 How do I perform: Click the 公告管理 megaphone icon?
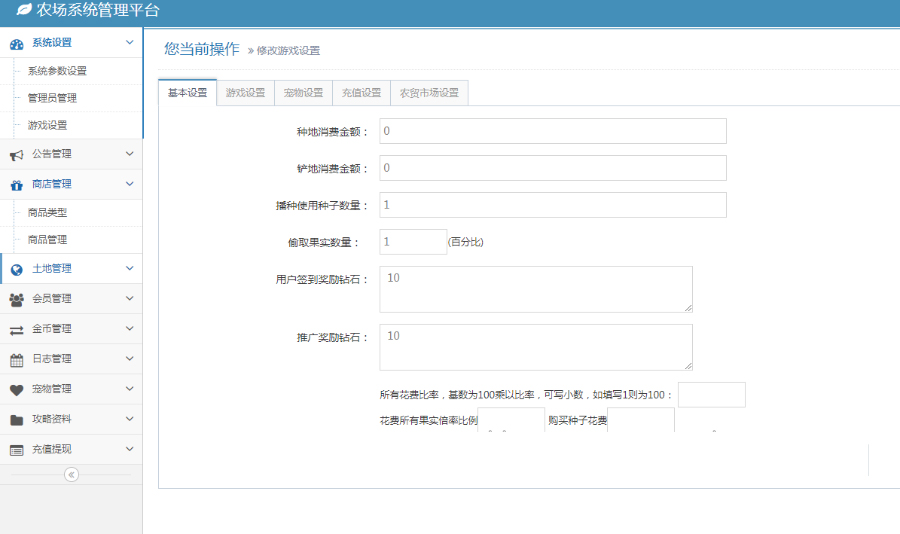click(x=16, y=154)
